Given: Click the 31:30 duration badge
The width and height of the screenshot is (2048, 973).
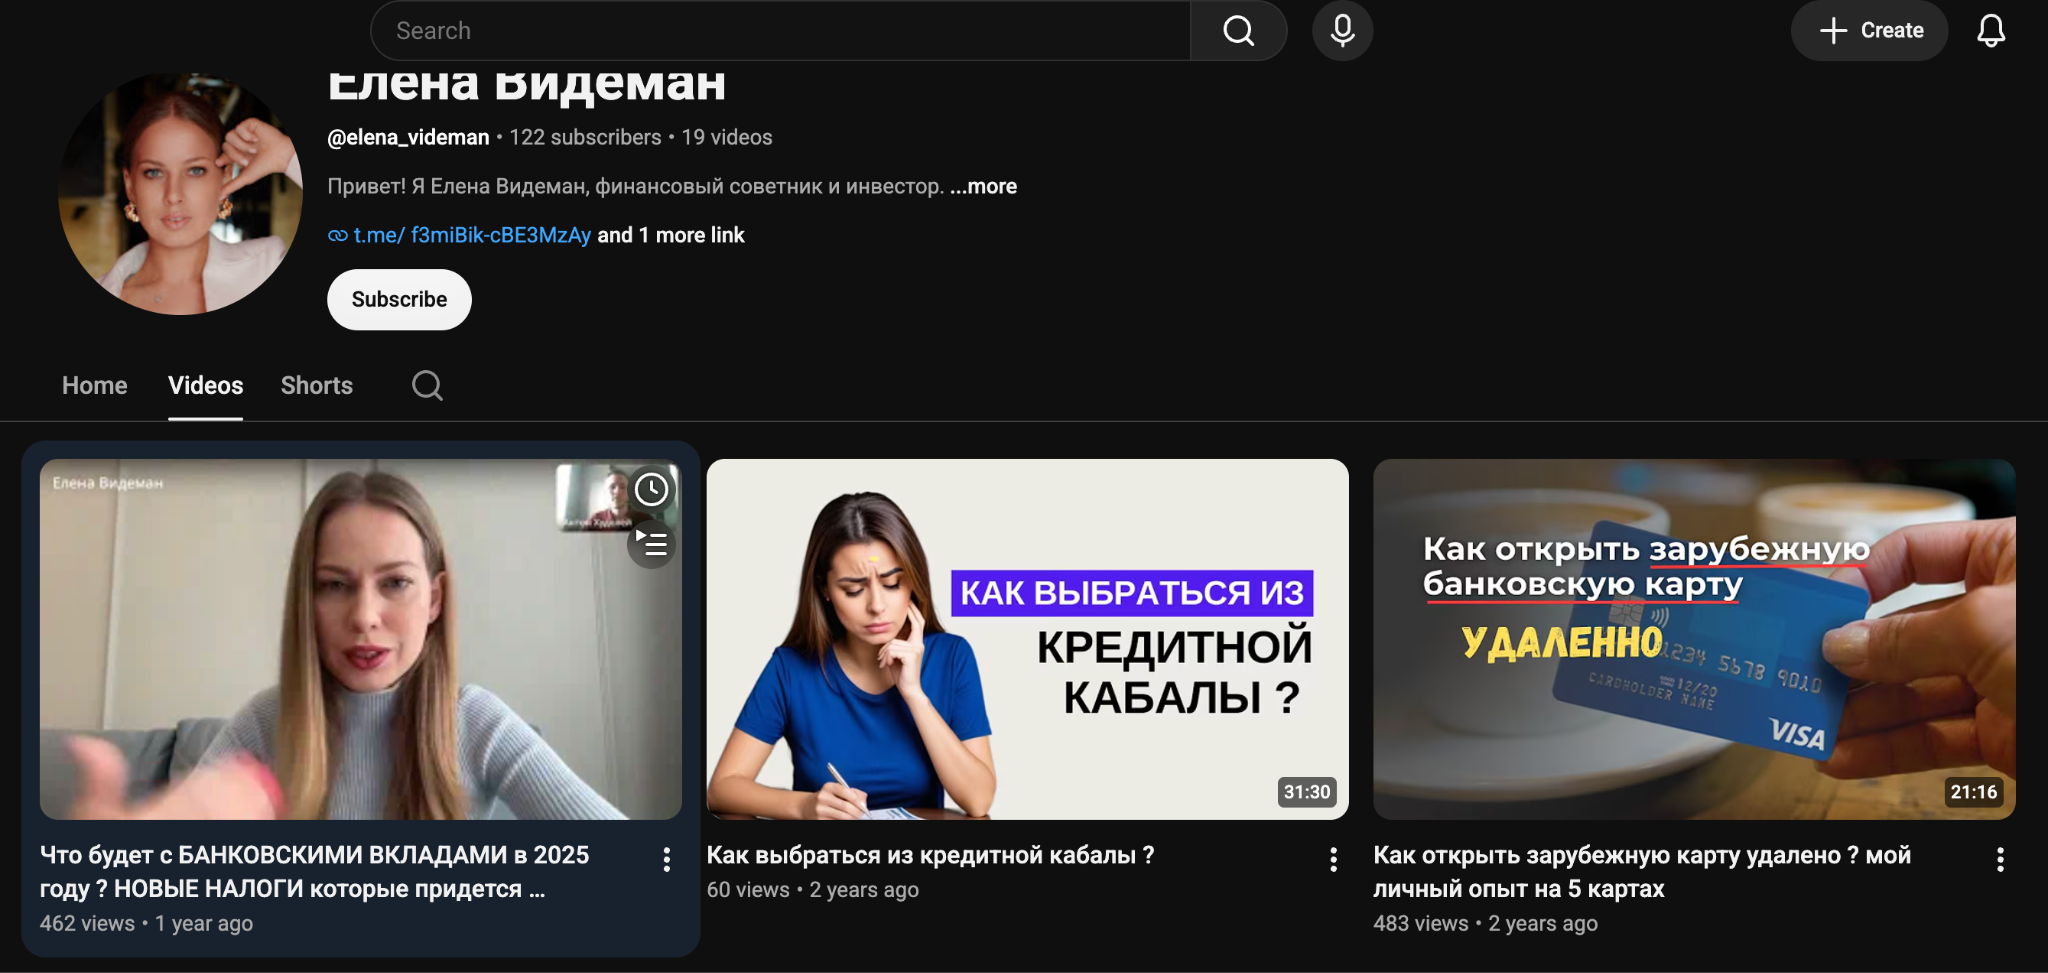Looking at the screenshot, I should (1307, 792).
